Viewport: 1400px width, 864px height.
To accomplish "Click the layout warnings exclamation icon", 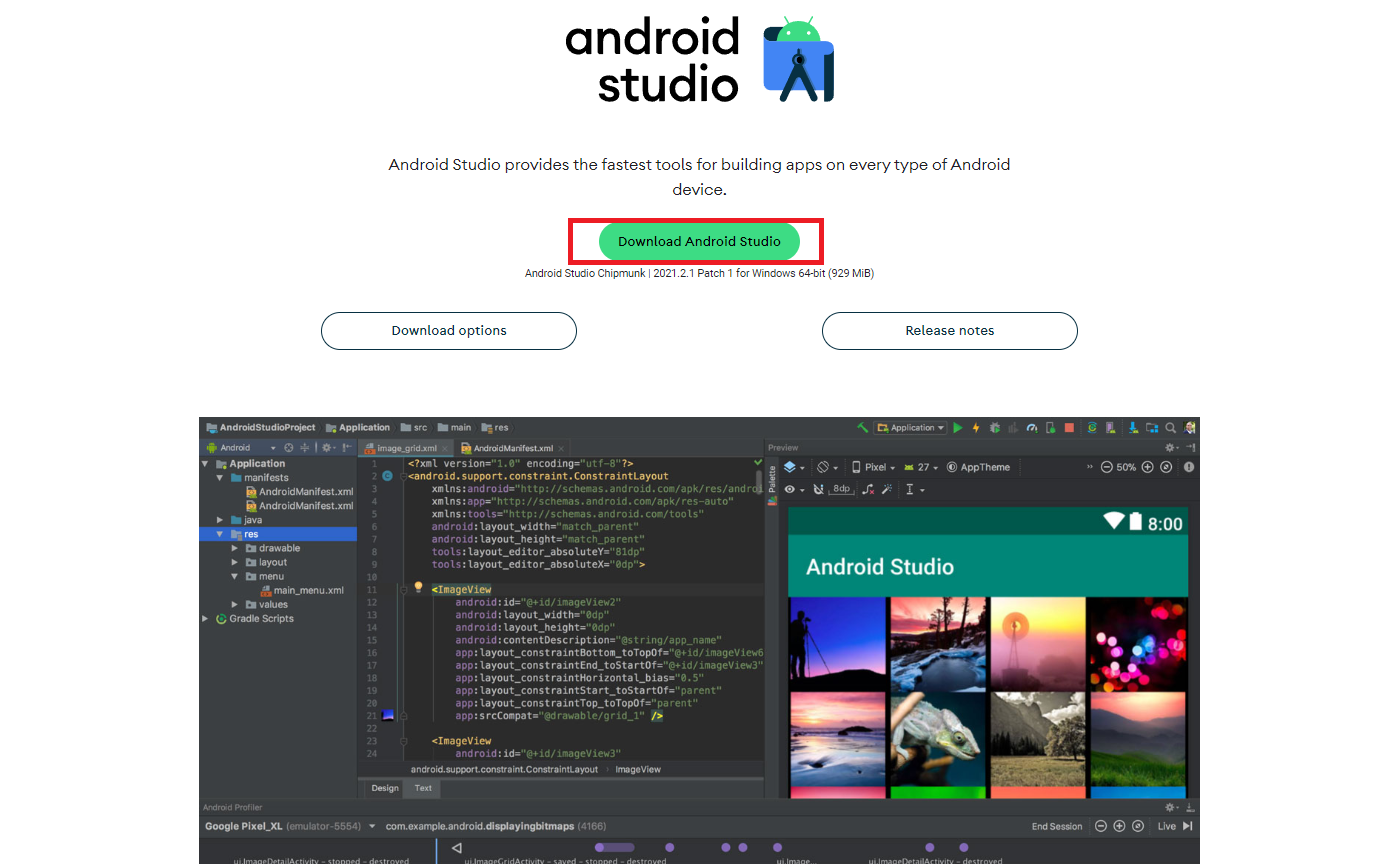I will [x=1189, y=467].
